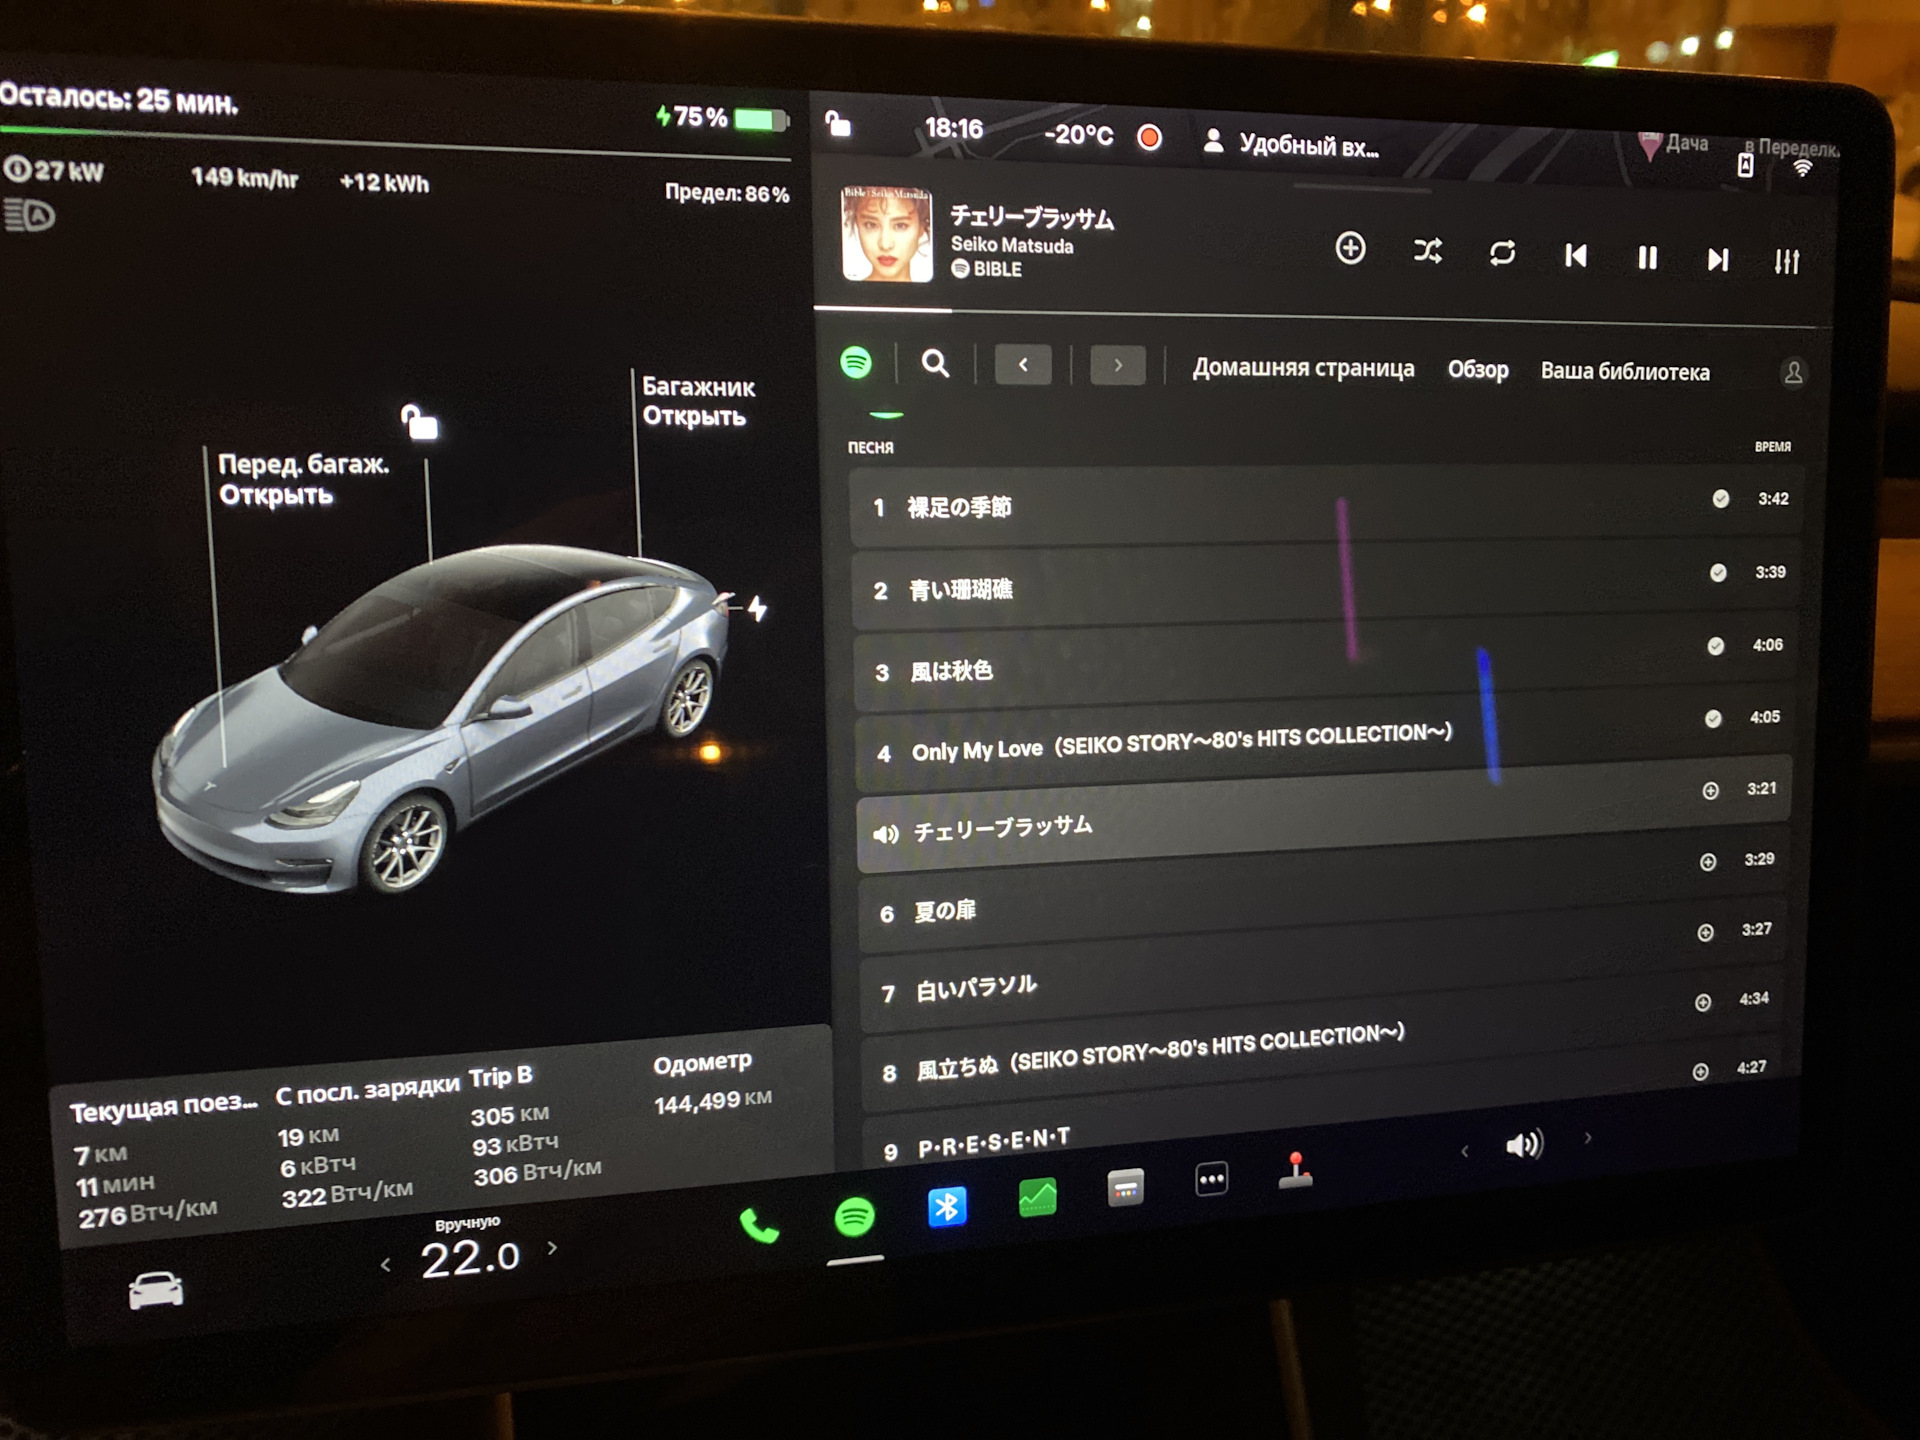Open the arcade joystick app
This screenshot has height=1440, width=1920.
coord(1295,1171)
